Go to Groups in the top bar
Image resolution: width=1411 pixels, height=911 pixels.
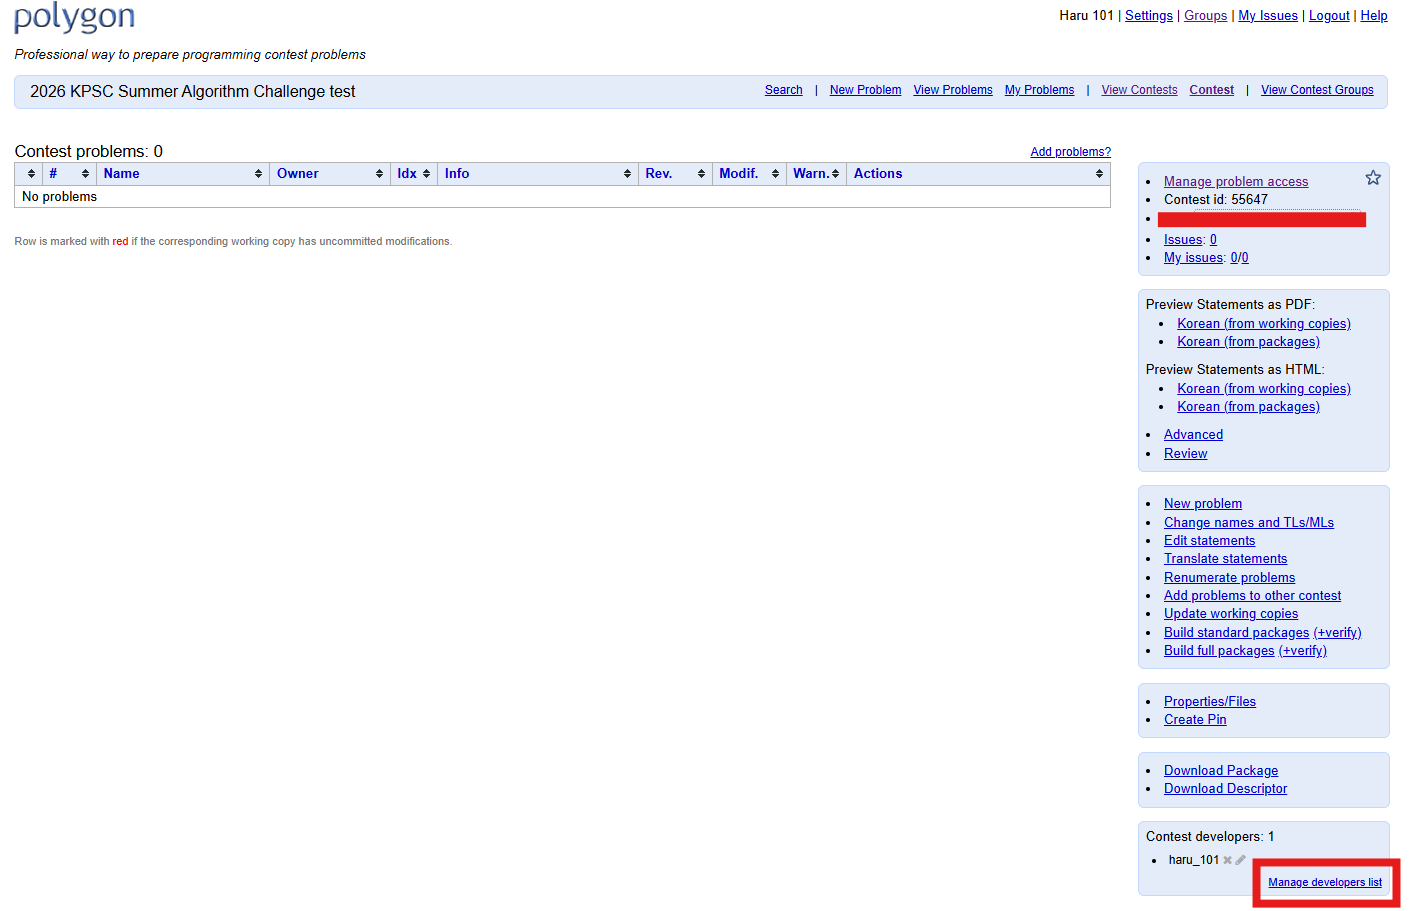click(x=1205, y=16)
